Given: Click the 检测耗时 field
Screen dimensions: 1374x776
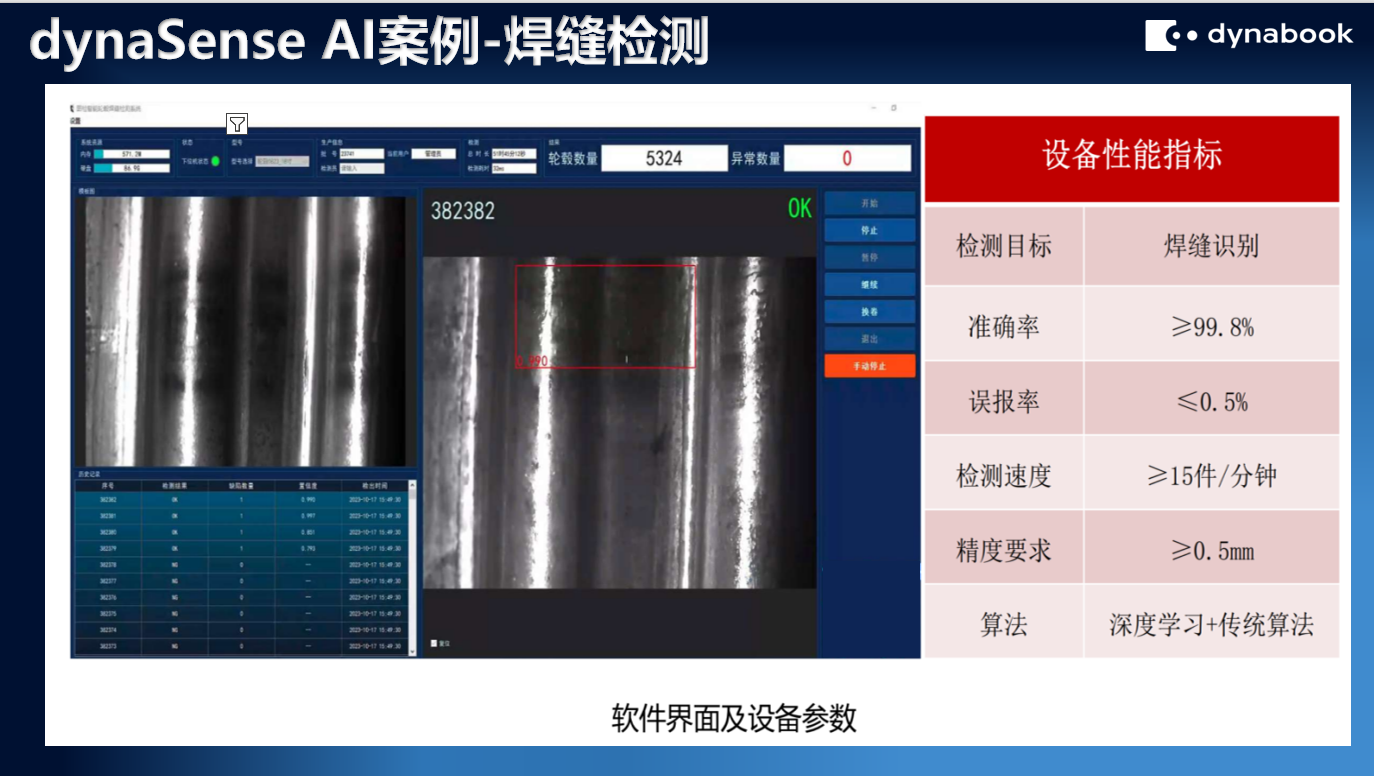Looking at the screenshot, I should (514, 168).
